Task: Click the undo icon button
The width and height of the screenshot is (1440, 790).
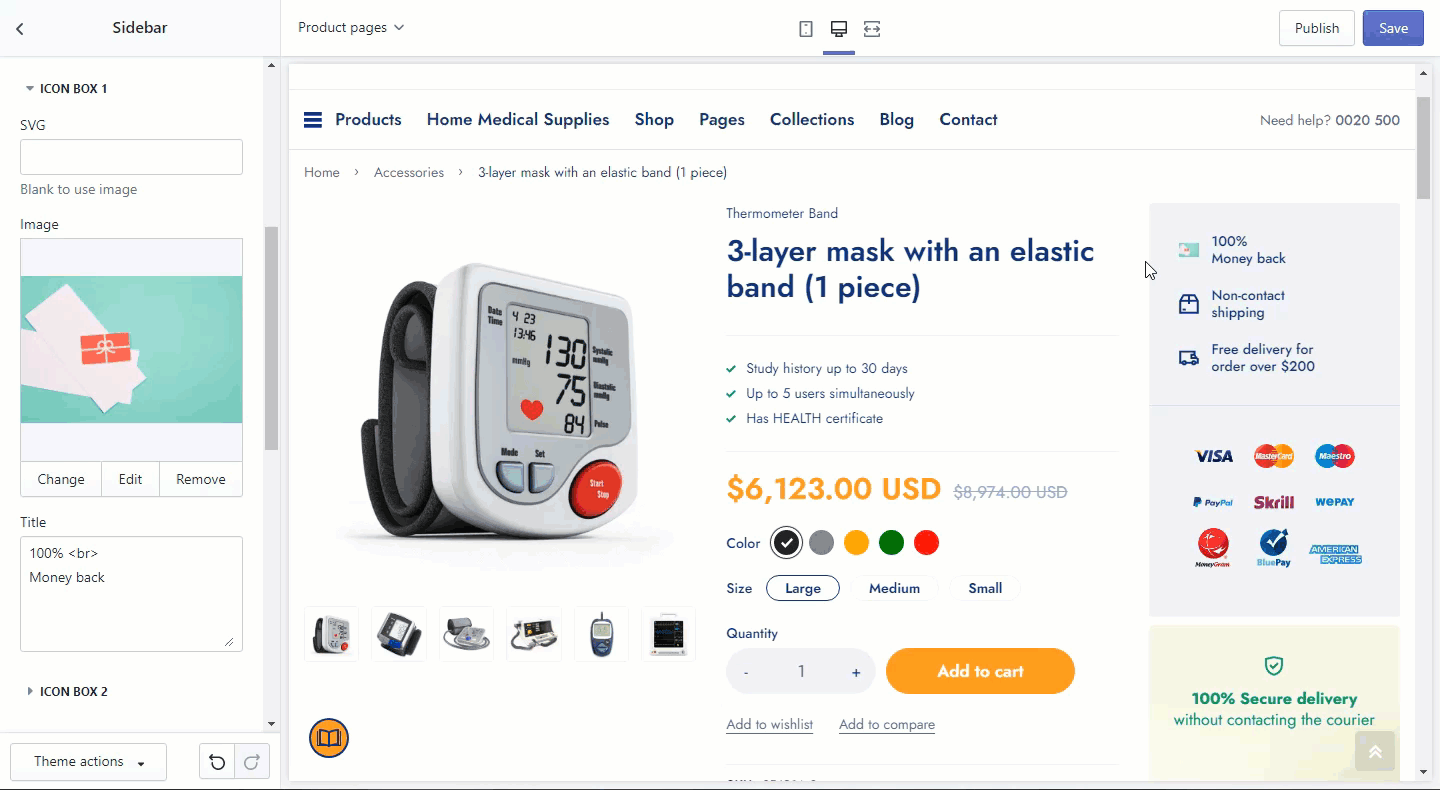Action: point(217,763)
